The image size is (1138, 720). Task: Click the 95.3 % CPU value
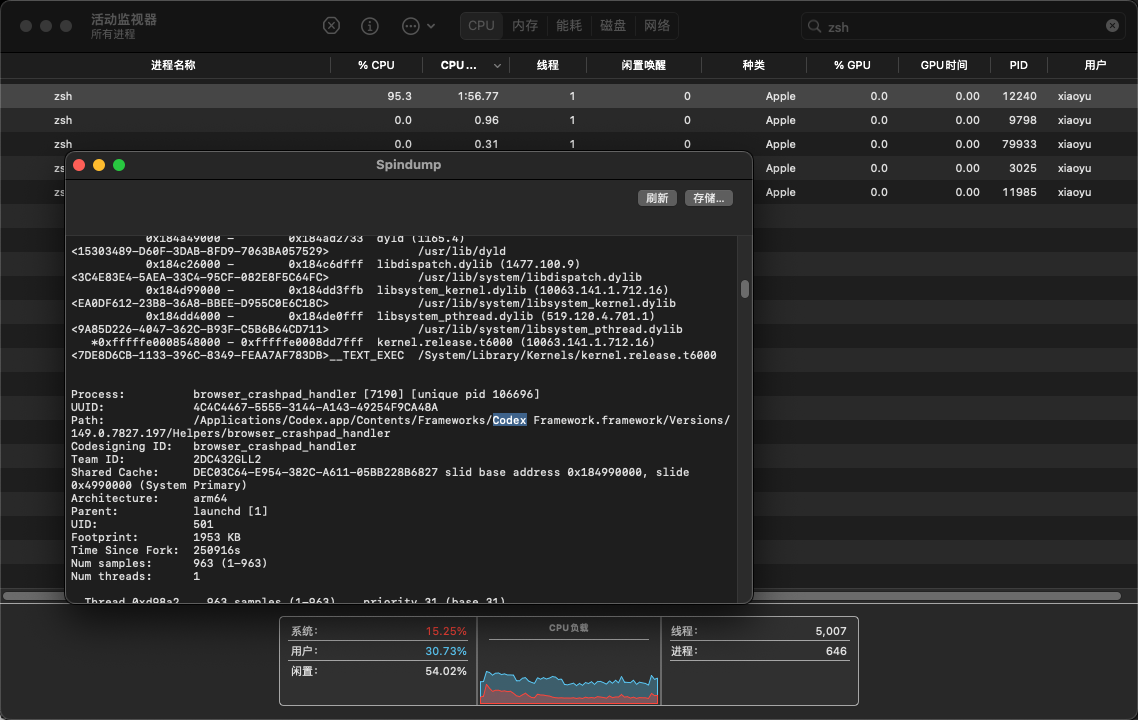(399, 96)
